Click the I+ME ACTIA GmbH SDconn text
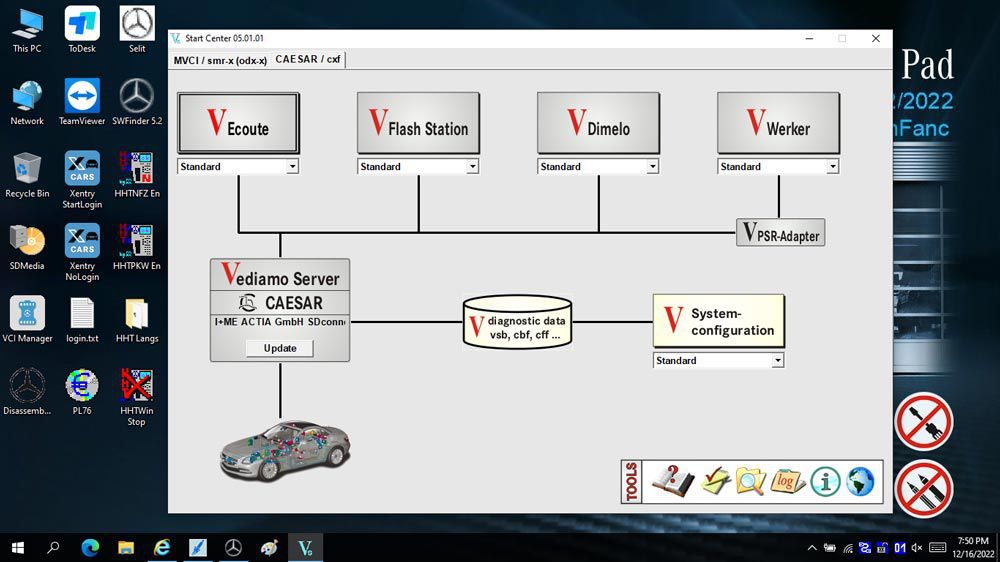1000x562 pixels. pyautogui.click(x=280, y=322)
